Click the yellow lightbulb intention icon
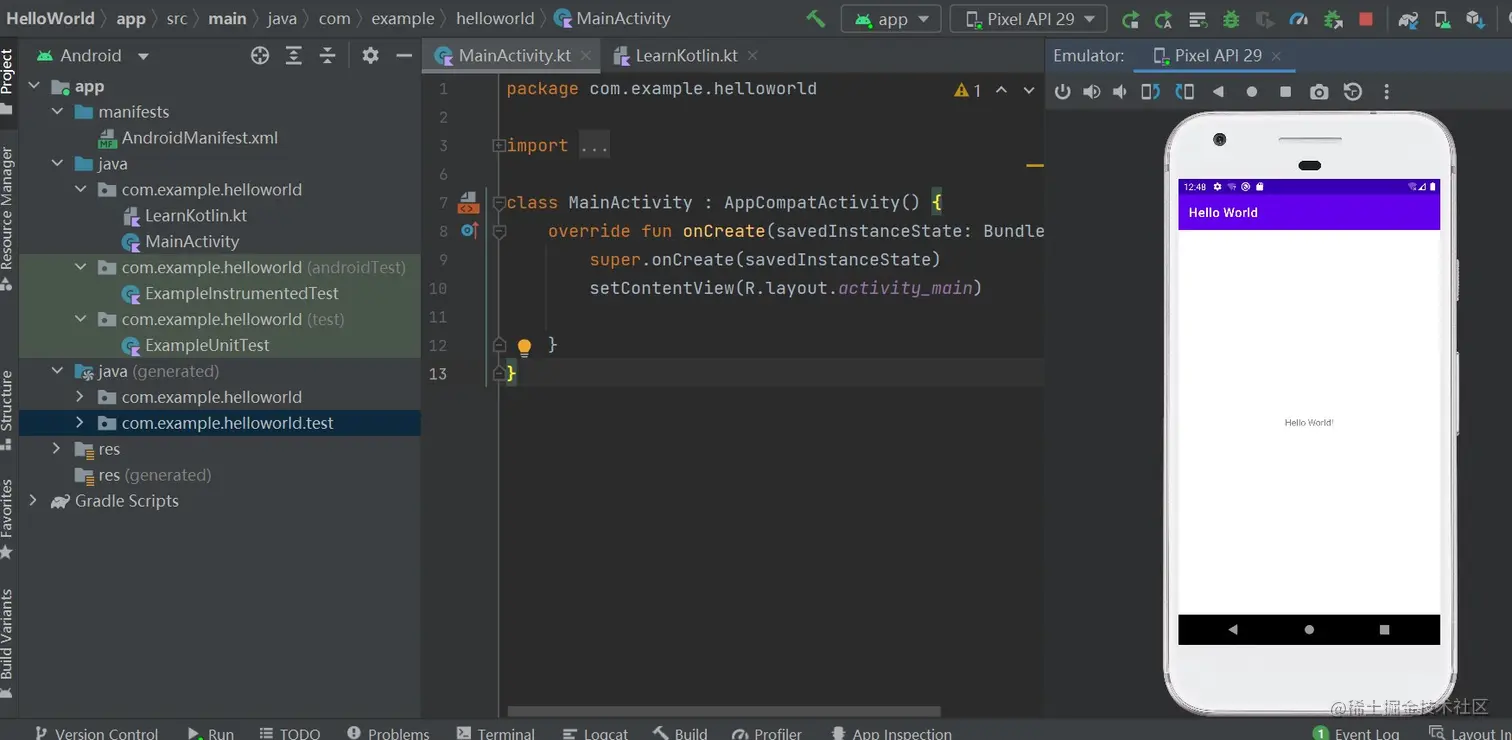 (x=524, y=347)
